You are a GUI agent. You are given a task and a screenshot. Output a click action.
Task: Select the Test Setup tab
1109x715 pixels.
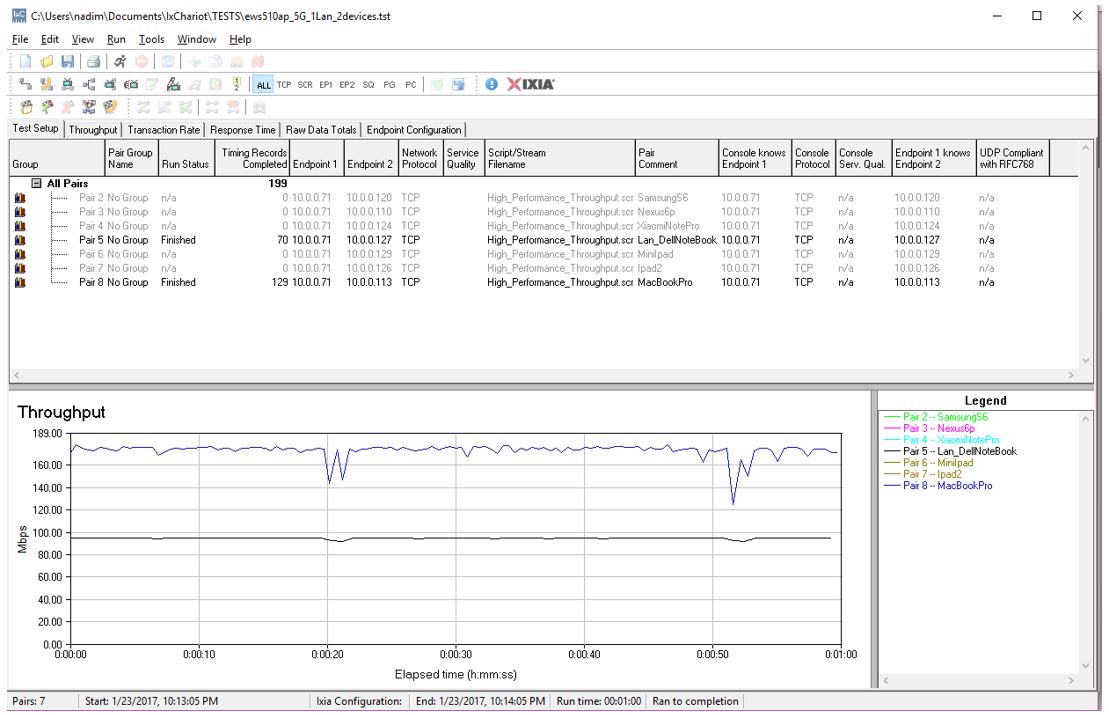(35, 129)
